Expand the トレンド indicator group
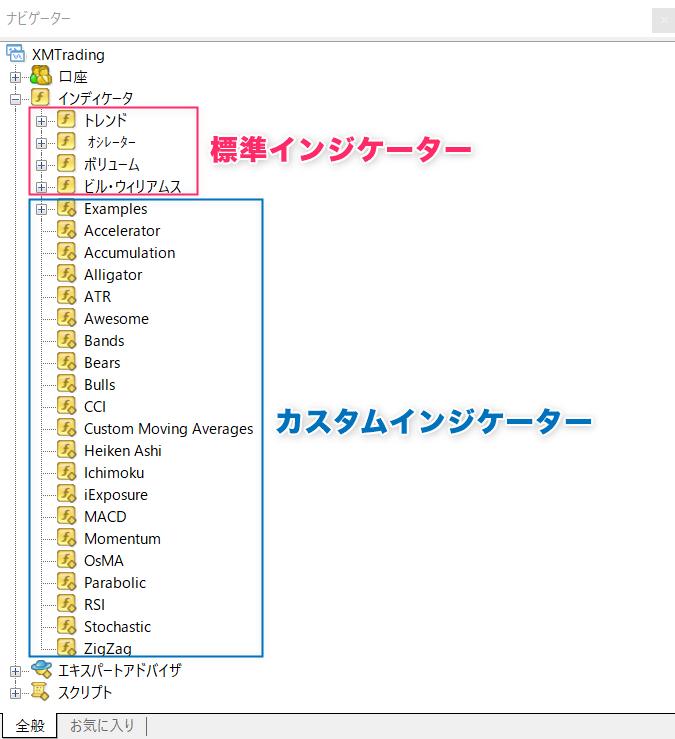The width and height of the screenshot is (675, 739). click(x=41, y=121)
